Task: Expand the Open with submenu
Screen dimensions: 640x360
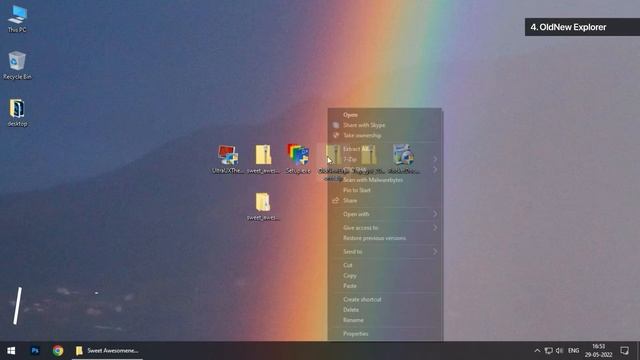Action: (x=385, y=214)
